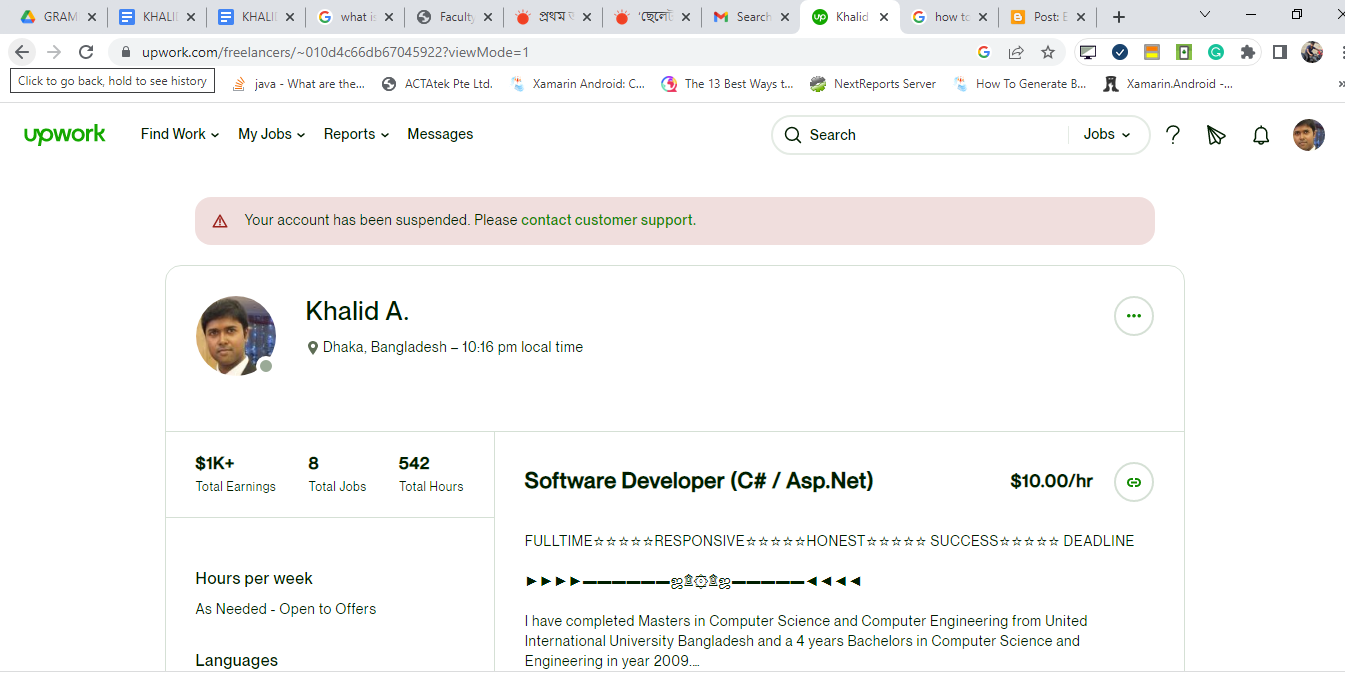Viewport: 1345px width, 676px height.
Task: Click 'As Needed - Open to Offers' text
Action: tap(286, 609)
